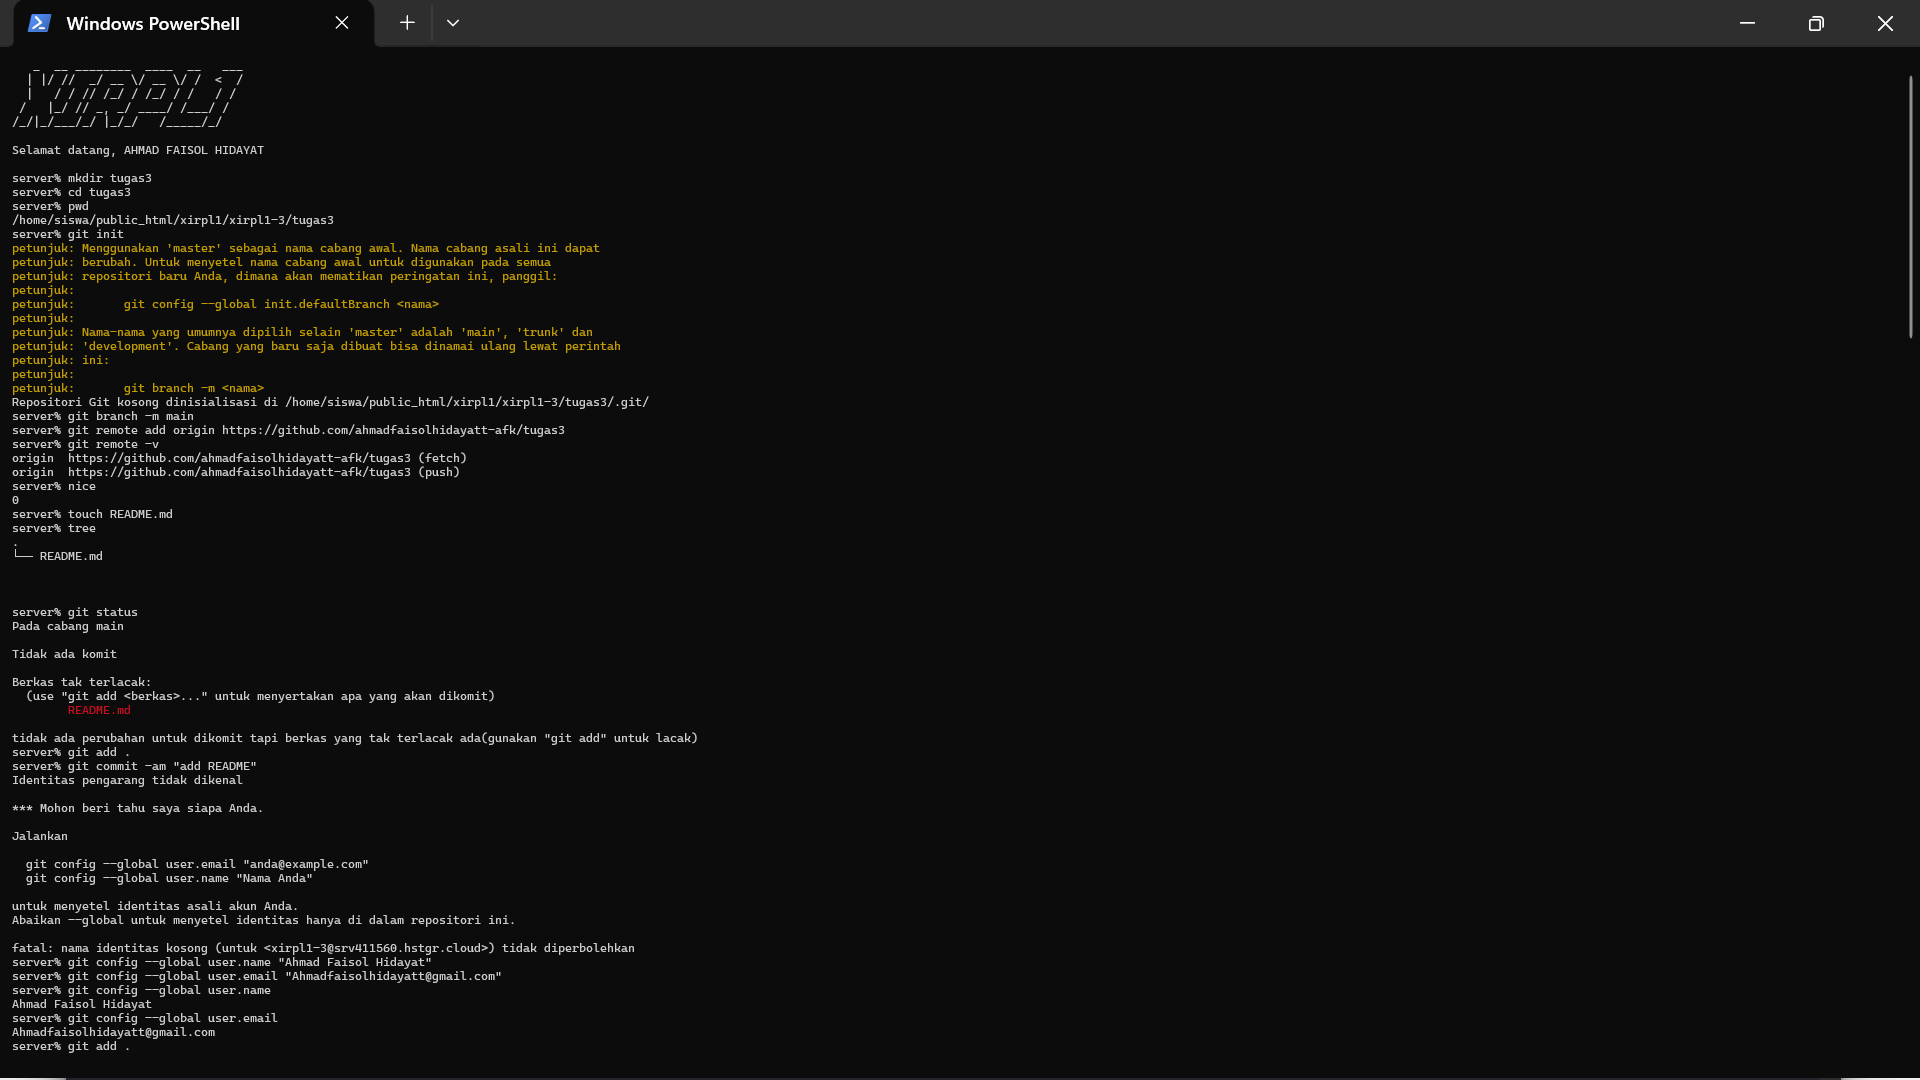Open a new terminal tab
The height and width of the screenshot is (1080, 1920).
pos(407,23)
